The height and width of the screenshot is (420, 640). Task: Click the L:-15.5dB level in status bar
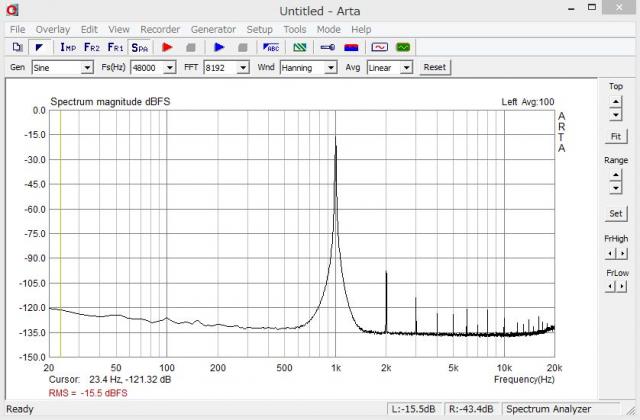pos(413,409)
